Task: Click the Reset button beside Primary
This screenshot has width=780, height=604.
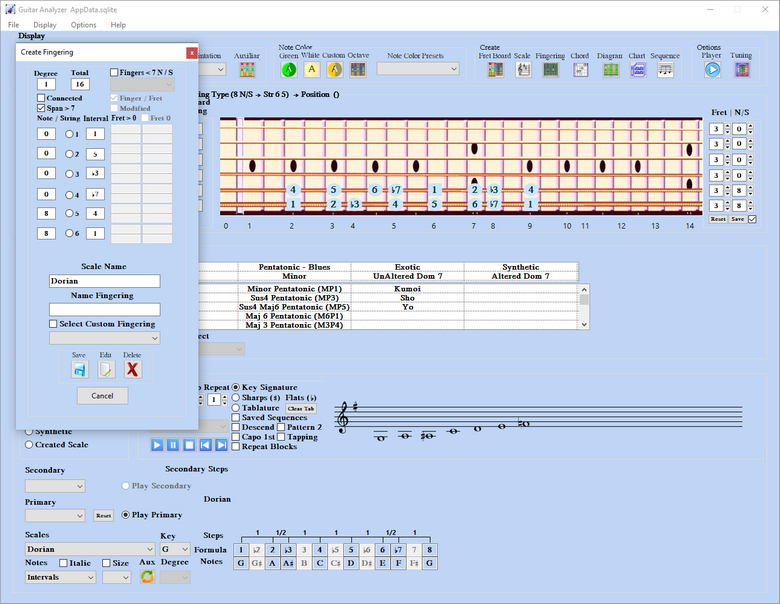Action: [103, 516]
